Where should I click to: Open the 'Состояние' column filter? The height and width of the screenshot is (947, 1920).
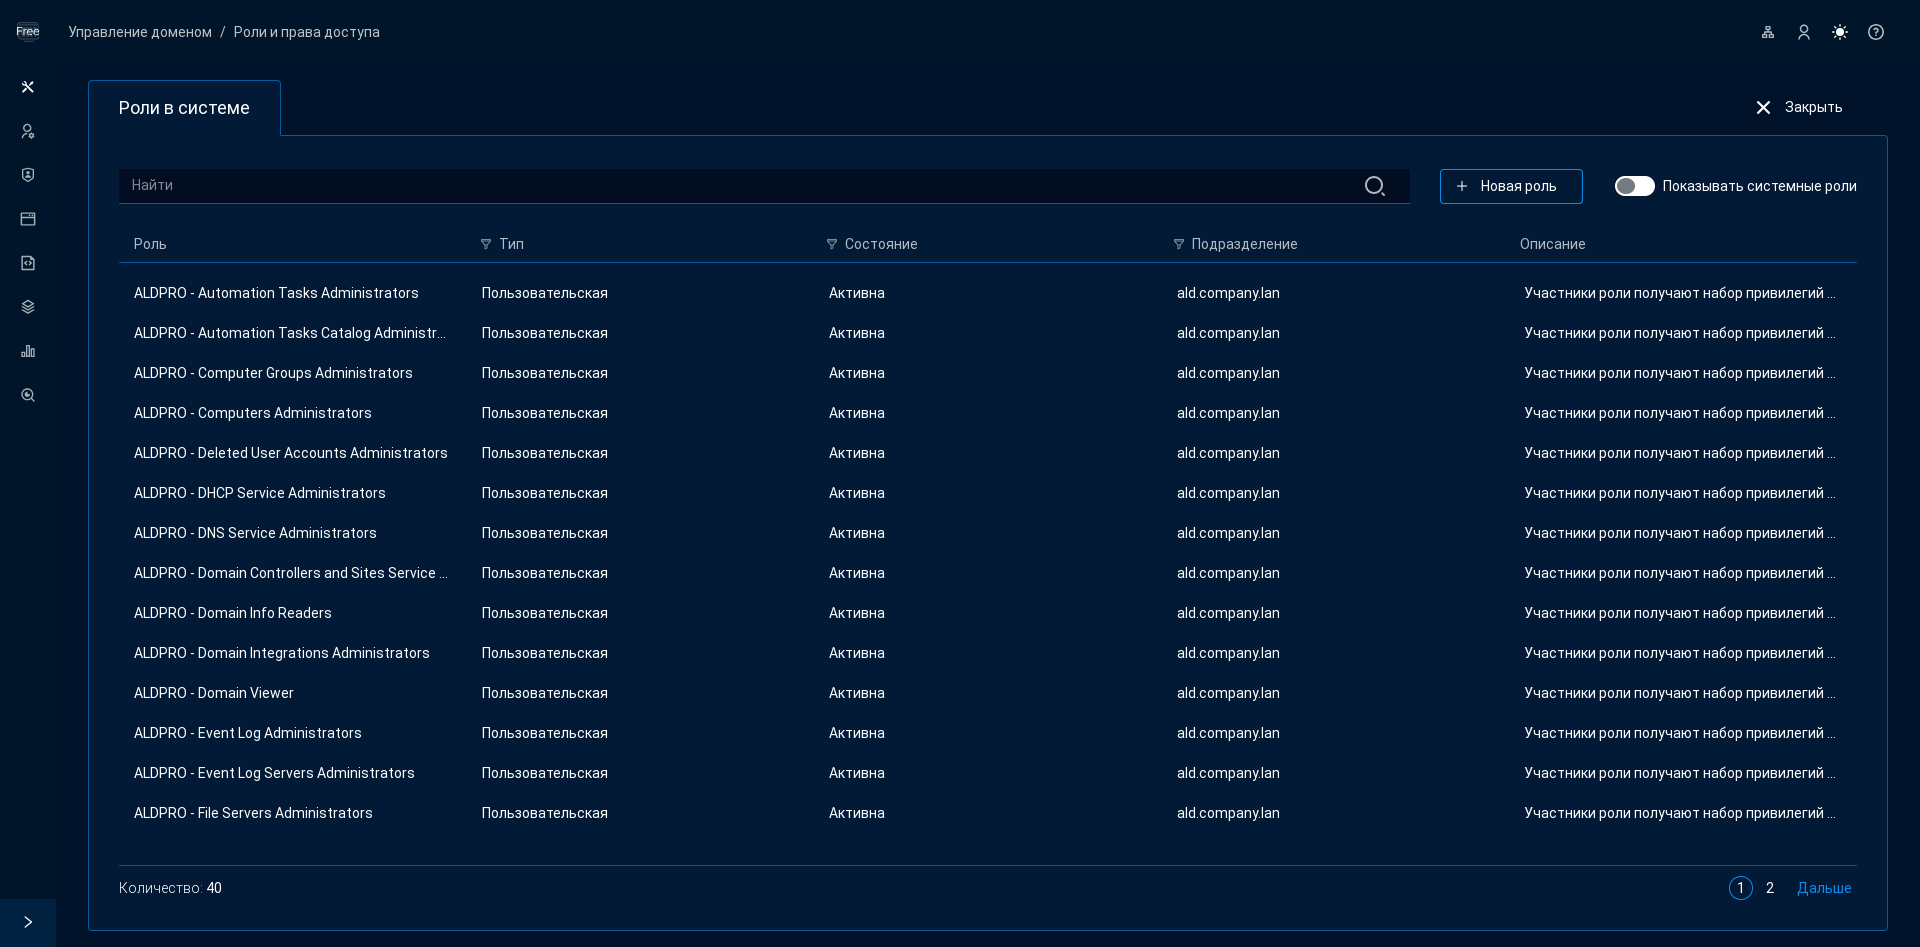click(x=832, y=244)
